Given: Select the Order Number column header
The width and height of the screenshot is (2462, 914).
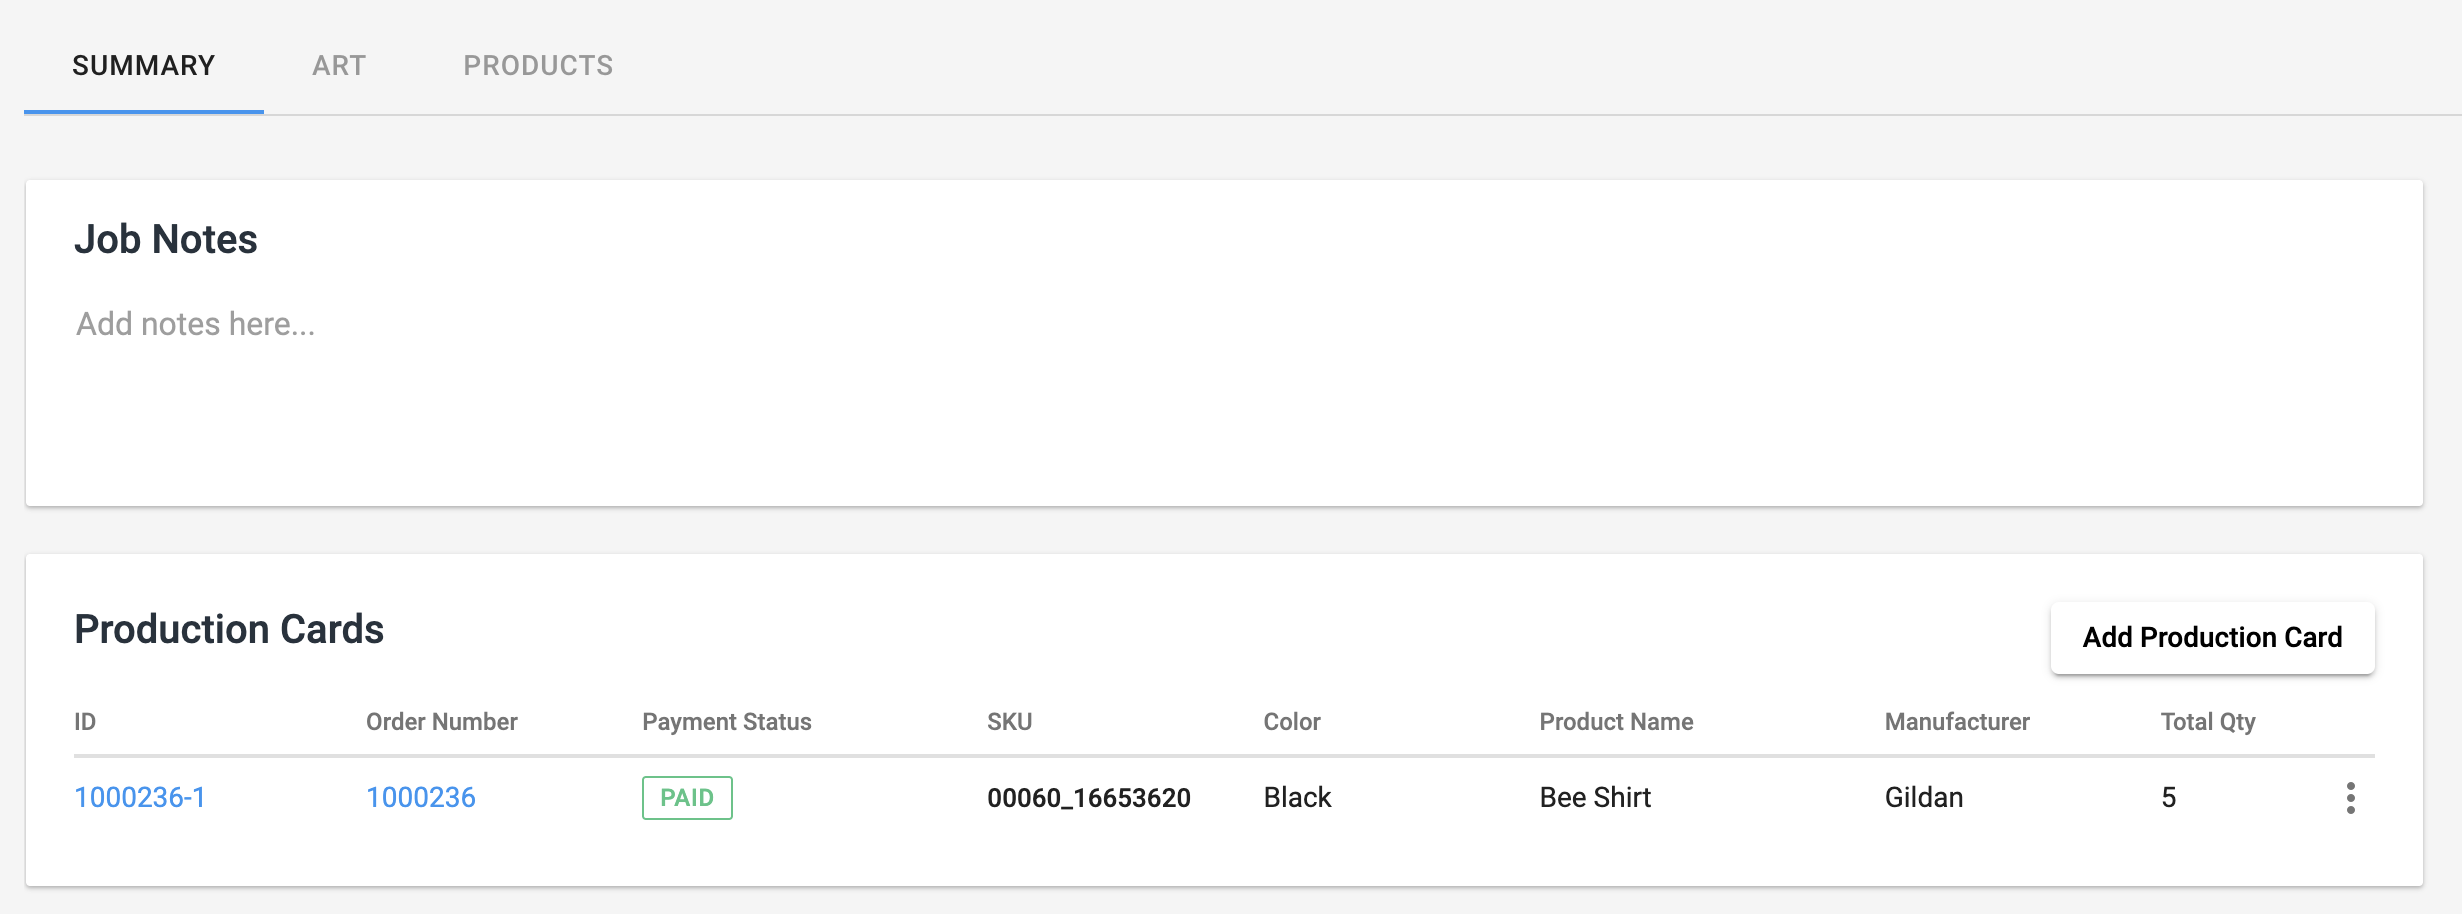Looking at the screenshot, I should pos(442,722).
